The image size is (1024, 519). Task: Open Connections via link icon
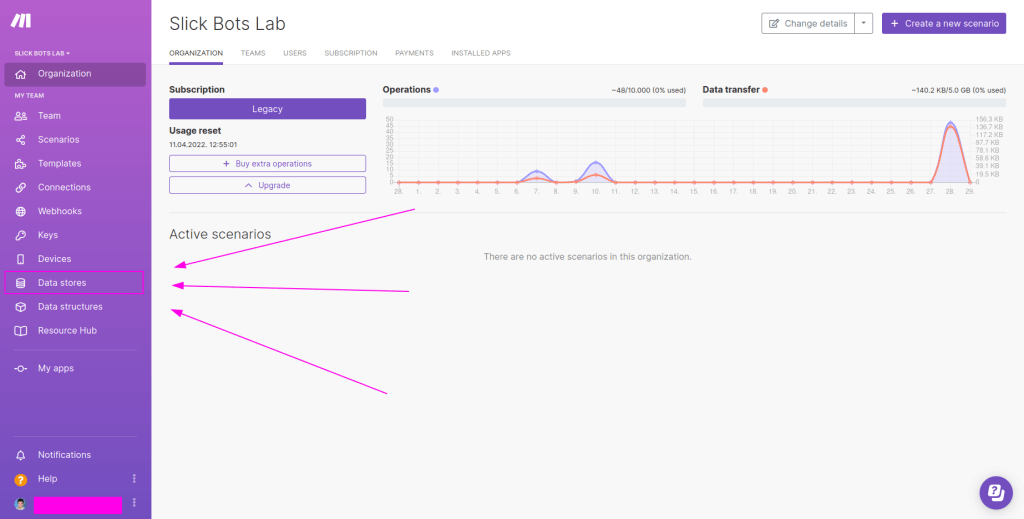(21, 187)
